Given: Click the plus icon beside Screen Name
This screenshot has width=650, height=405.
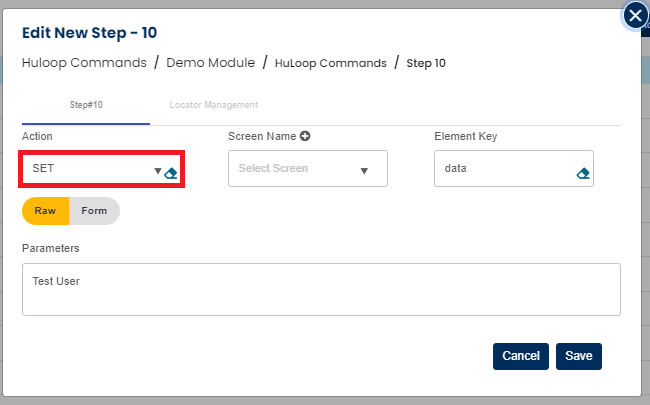Looking at the screenshot, I should pyautogui.click(x=304, y=136).
